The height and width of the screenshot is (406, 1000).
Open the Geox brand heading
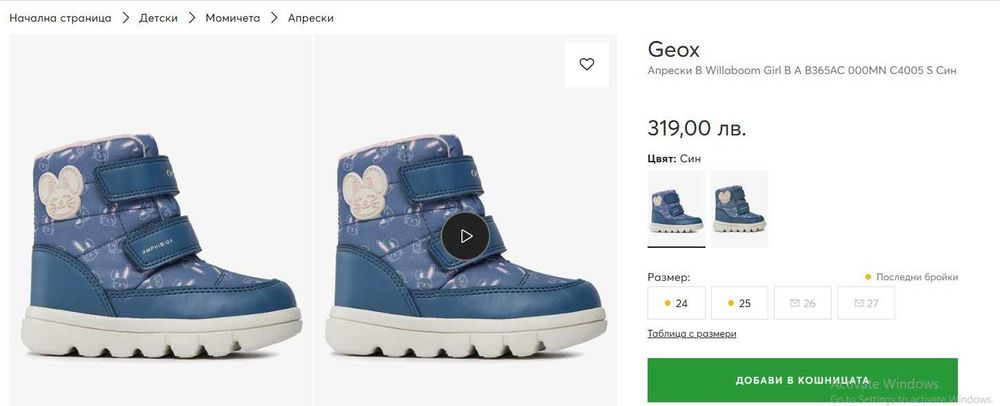click(674, 49)
